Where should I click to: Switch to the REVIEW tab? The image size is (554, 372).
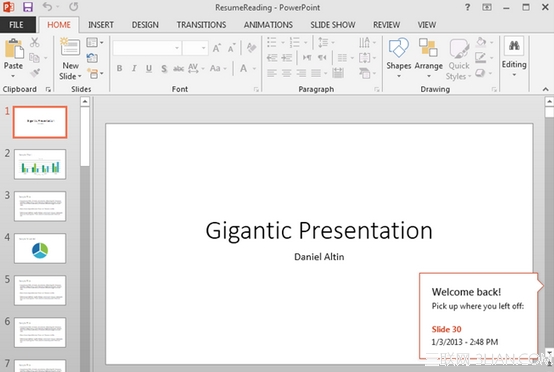tap(387, 25)
